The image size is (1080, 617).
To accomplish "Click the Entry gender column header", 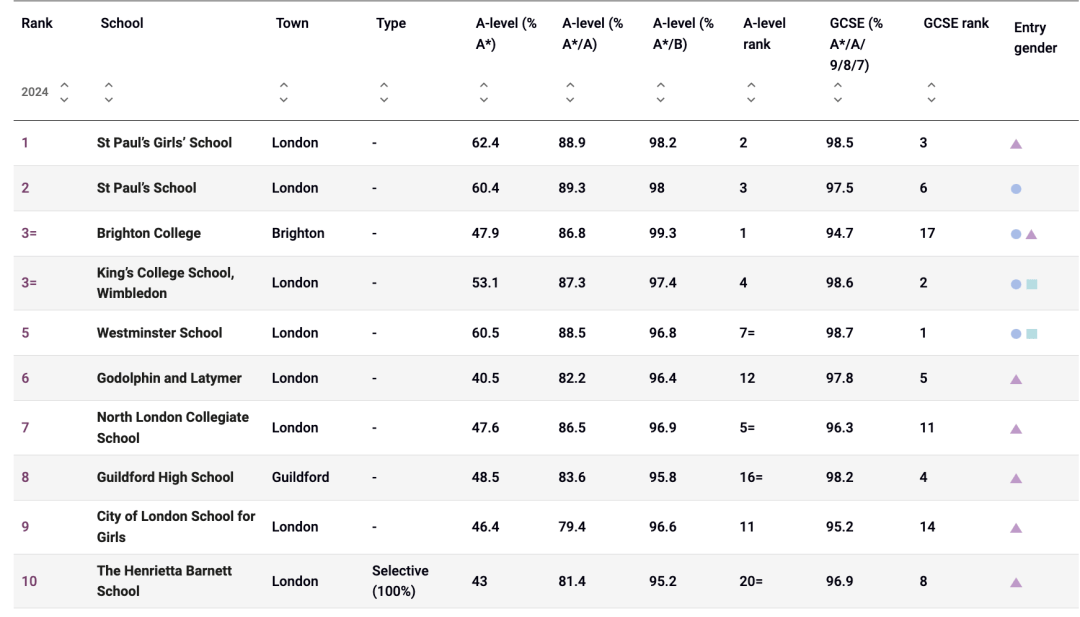I will pyautogui.click(x=1035, y=40).
